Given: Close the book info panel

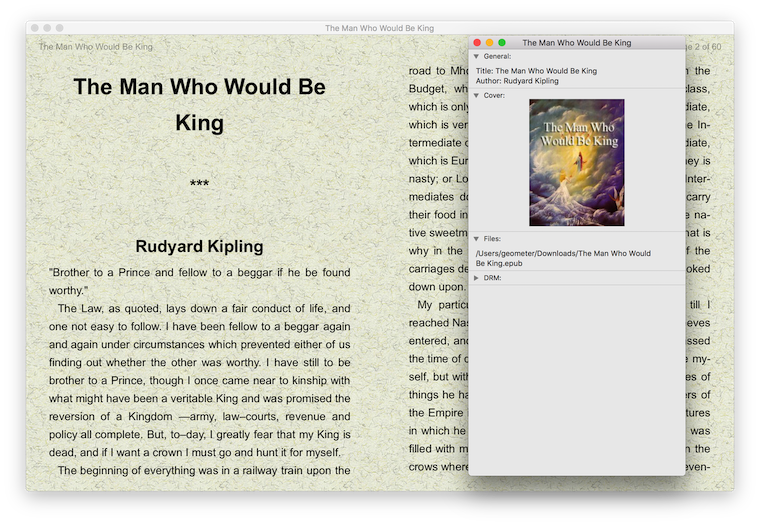Looking at the screenshot, I should pos(477,43).
